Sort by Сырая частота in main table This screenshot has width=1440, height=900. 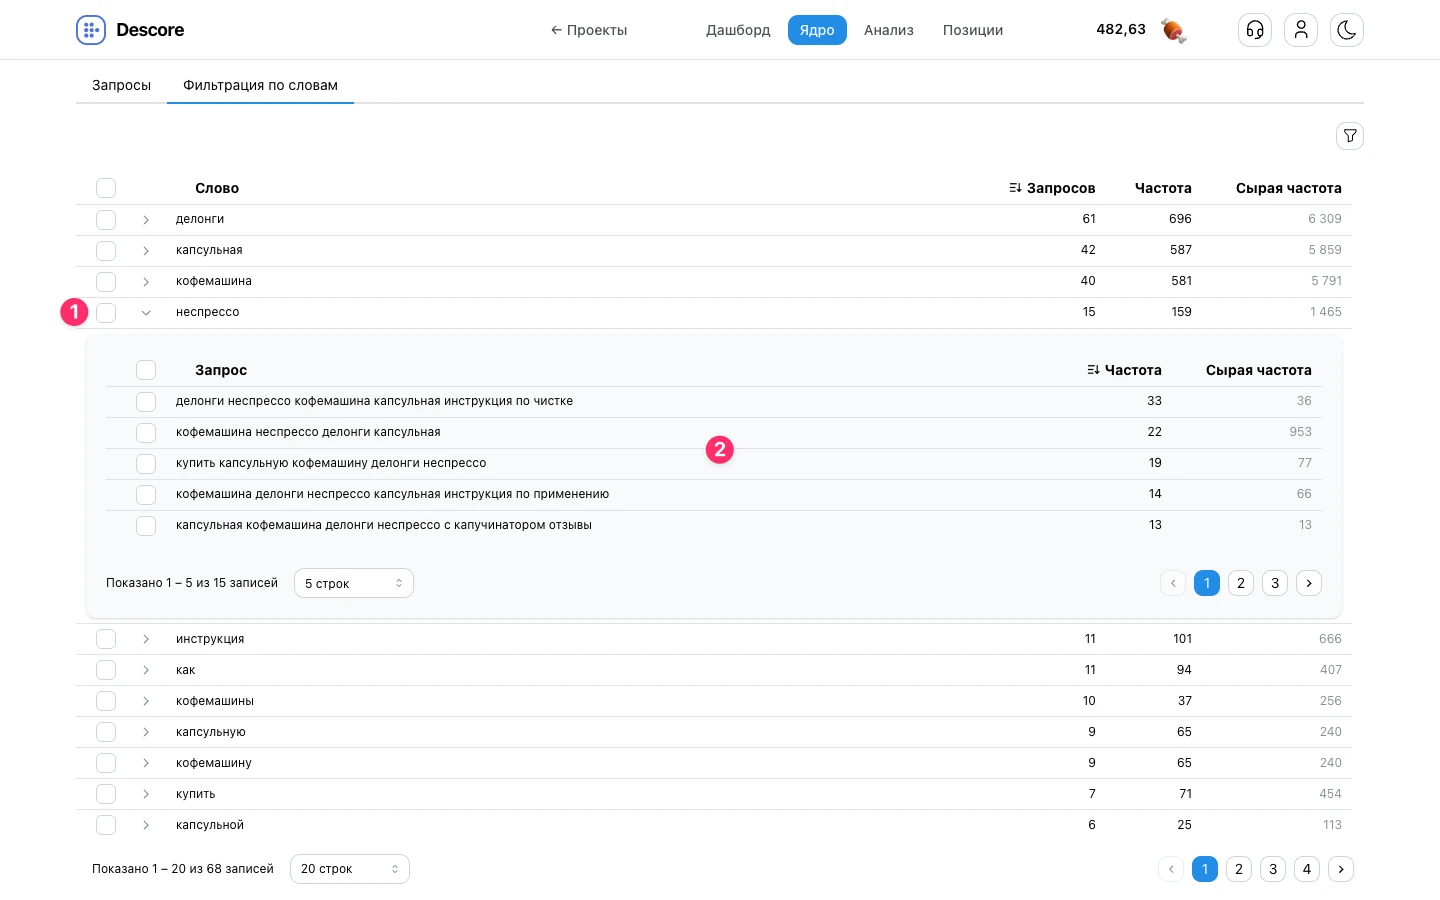[x=1289, y=188]
